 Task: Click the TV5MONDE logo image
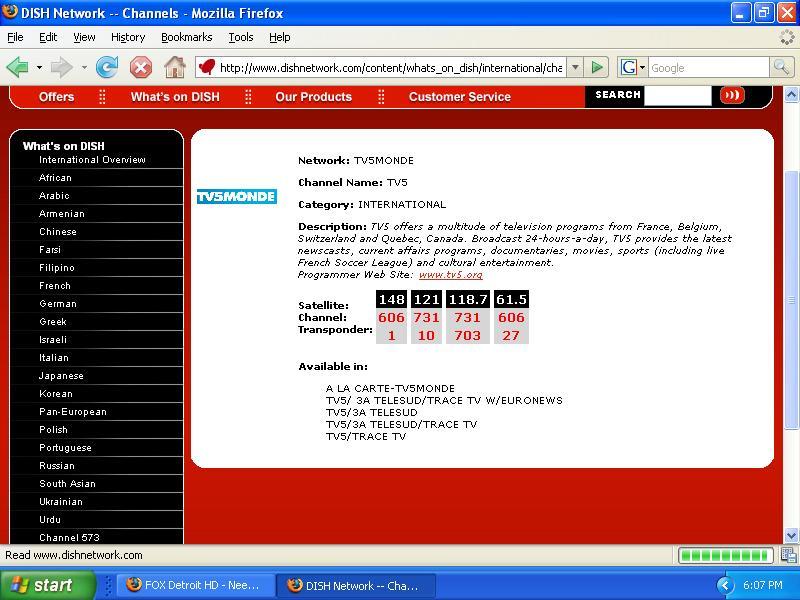pyautogui.click(x=237, y=196)
